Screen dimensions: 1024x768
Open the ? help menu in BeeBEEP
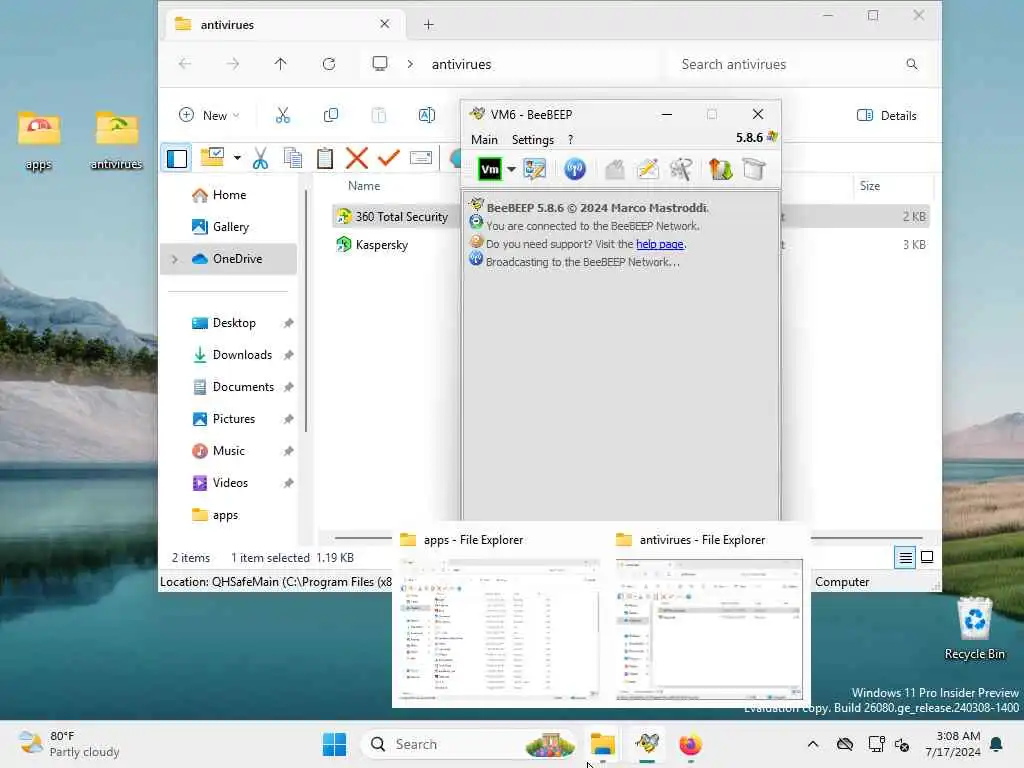[x=570, y=139]
